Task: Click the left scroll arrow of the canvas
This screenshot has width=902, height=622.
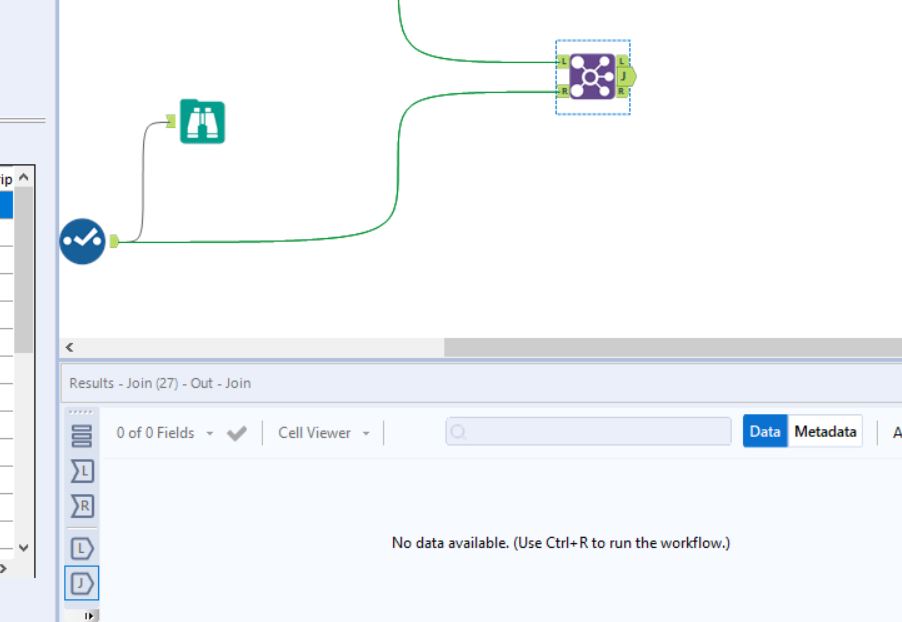Action: [69, 346]
